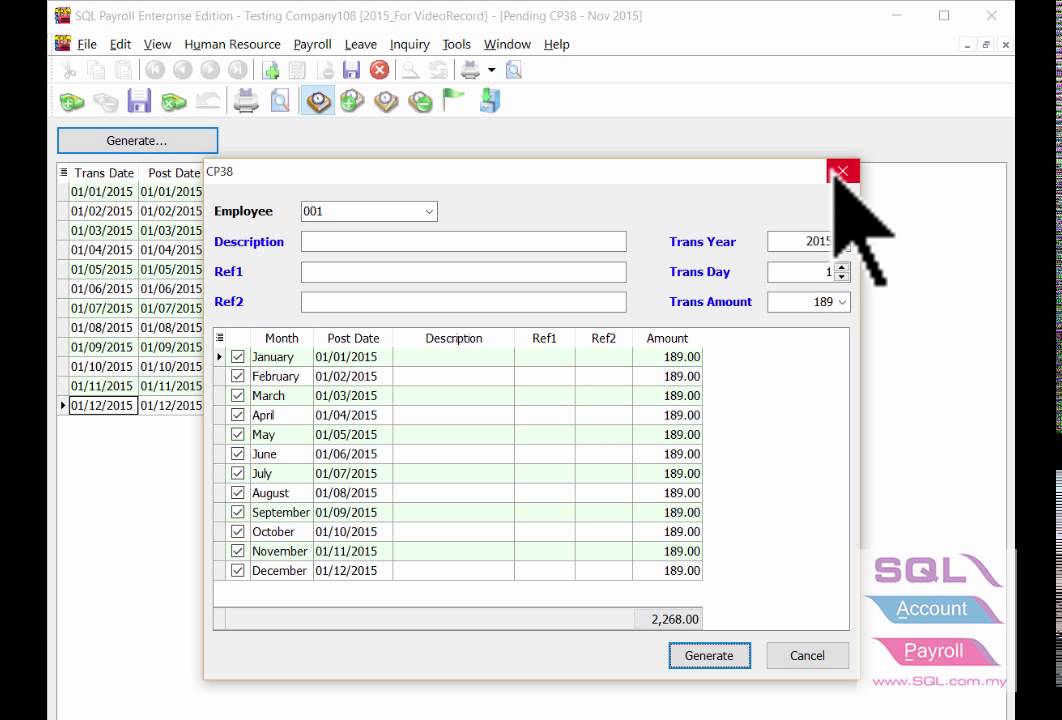Click the highlighted clock pending icon
The image size is (1062, 720).
click(318, 102)
